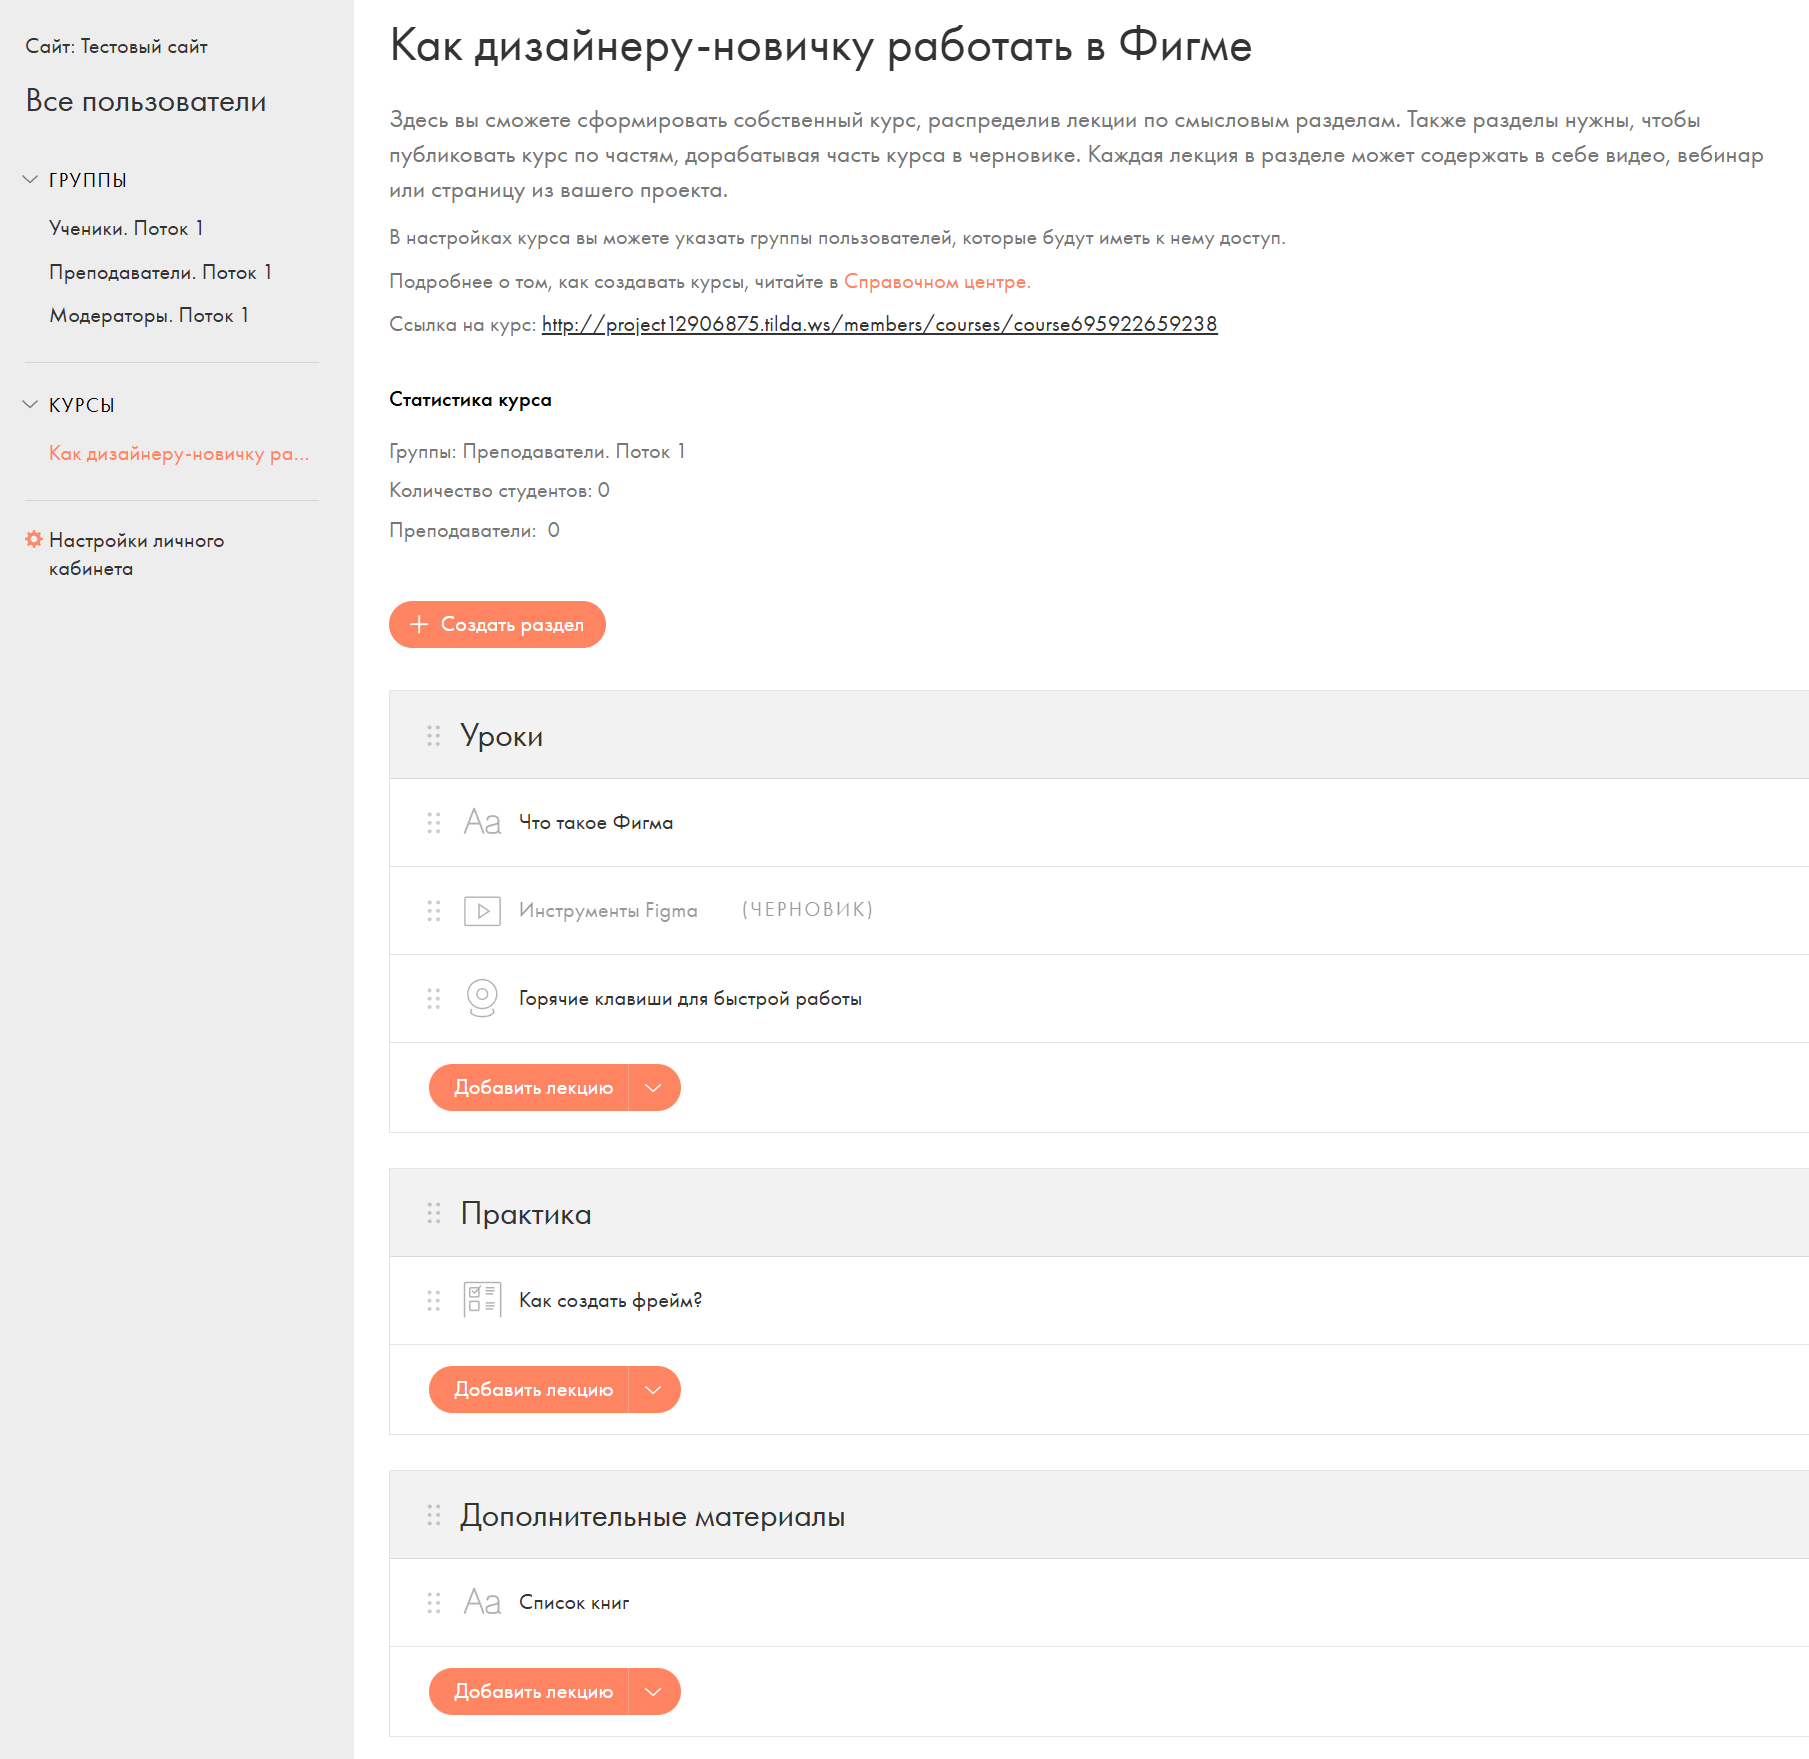This screenshot has height=1759, width=1809.
Task: Click the webinar camera icon beside 'Горячие клавиши'
Action: tap(482, 997)
